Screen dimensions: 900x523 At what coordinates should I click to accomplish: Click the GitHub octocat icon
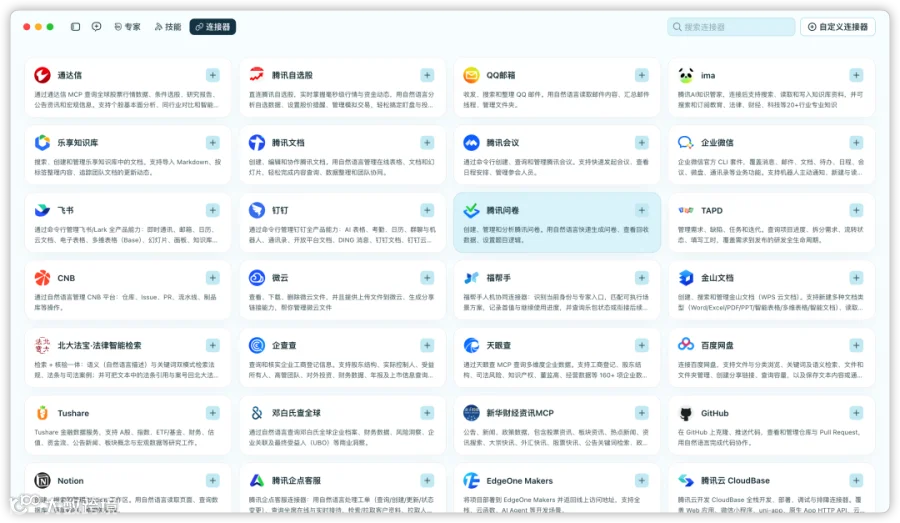click(x=685, y=413)
